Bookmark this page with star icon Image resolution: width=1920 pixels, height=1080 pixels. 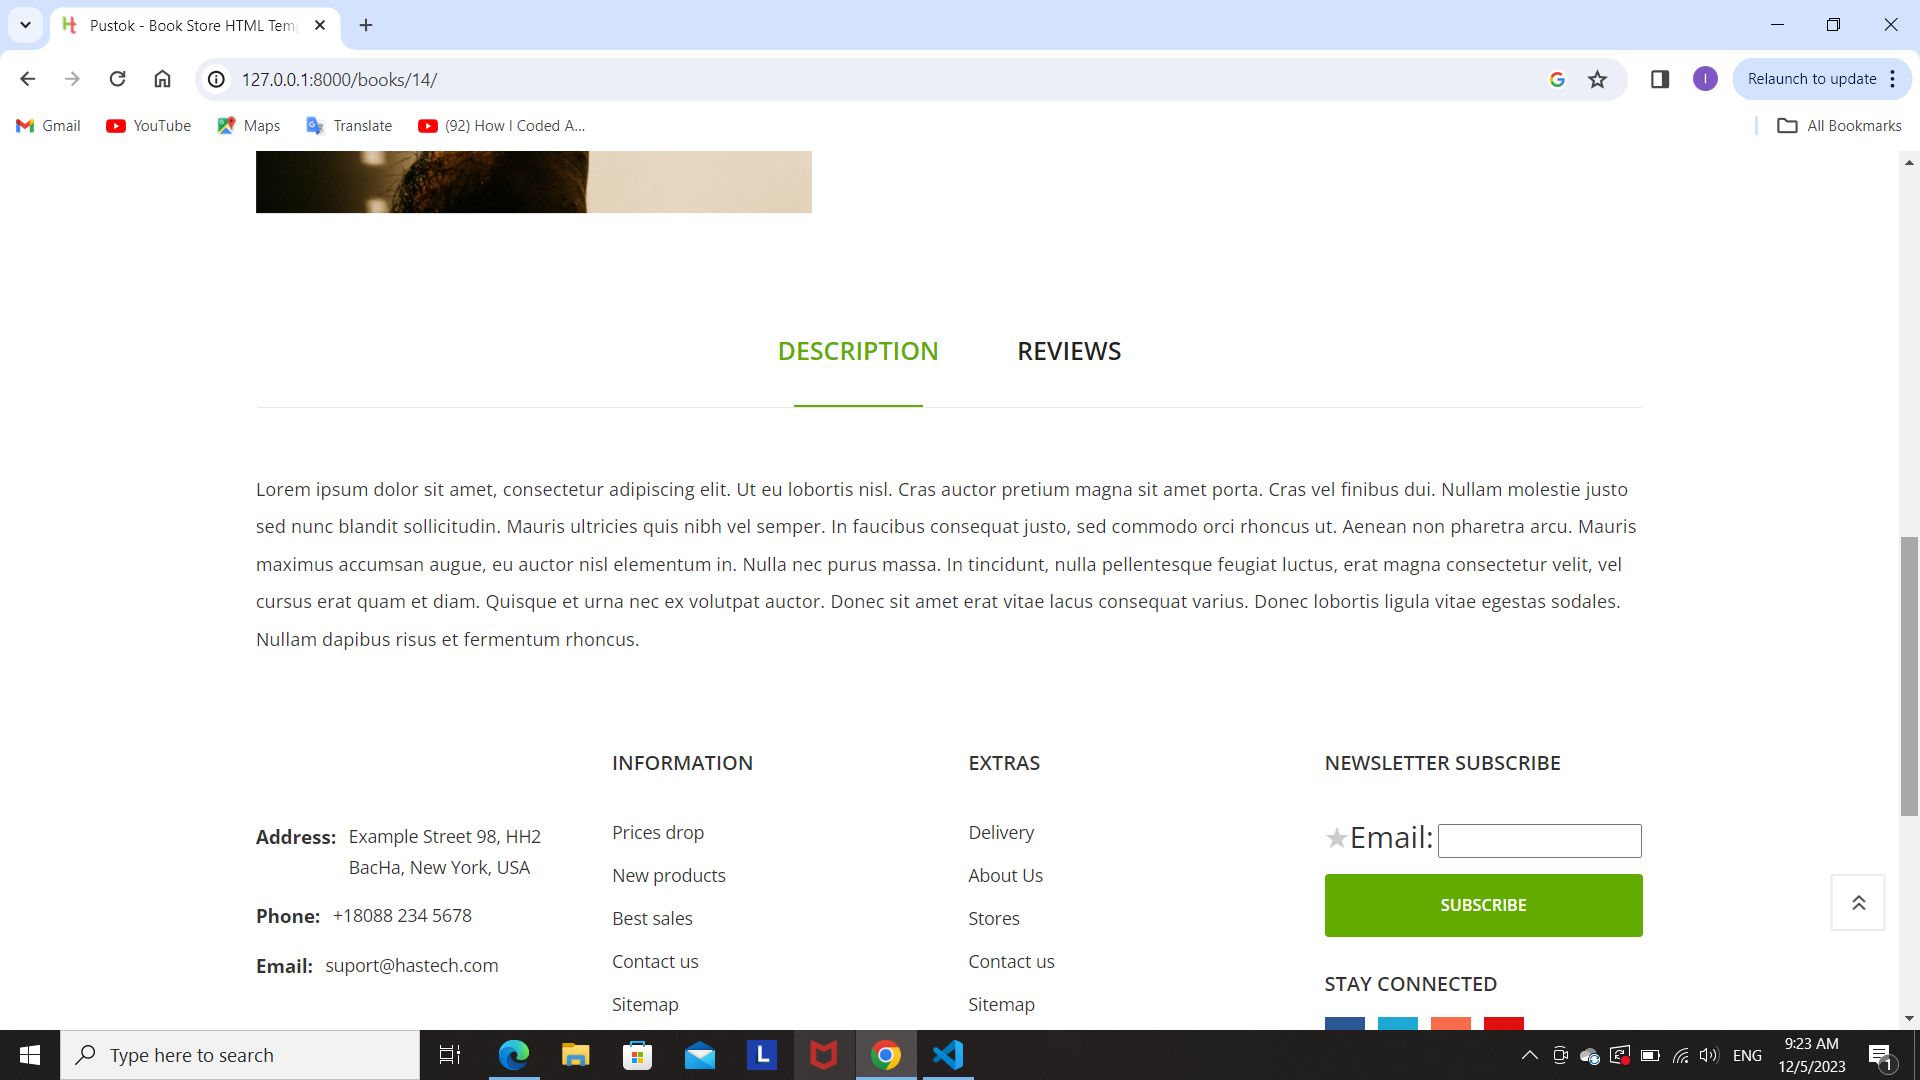coord(1597,79)
